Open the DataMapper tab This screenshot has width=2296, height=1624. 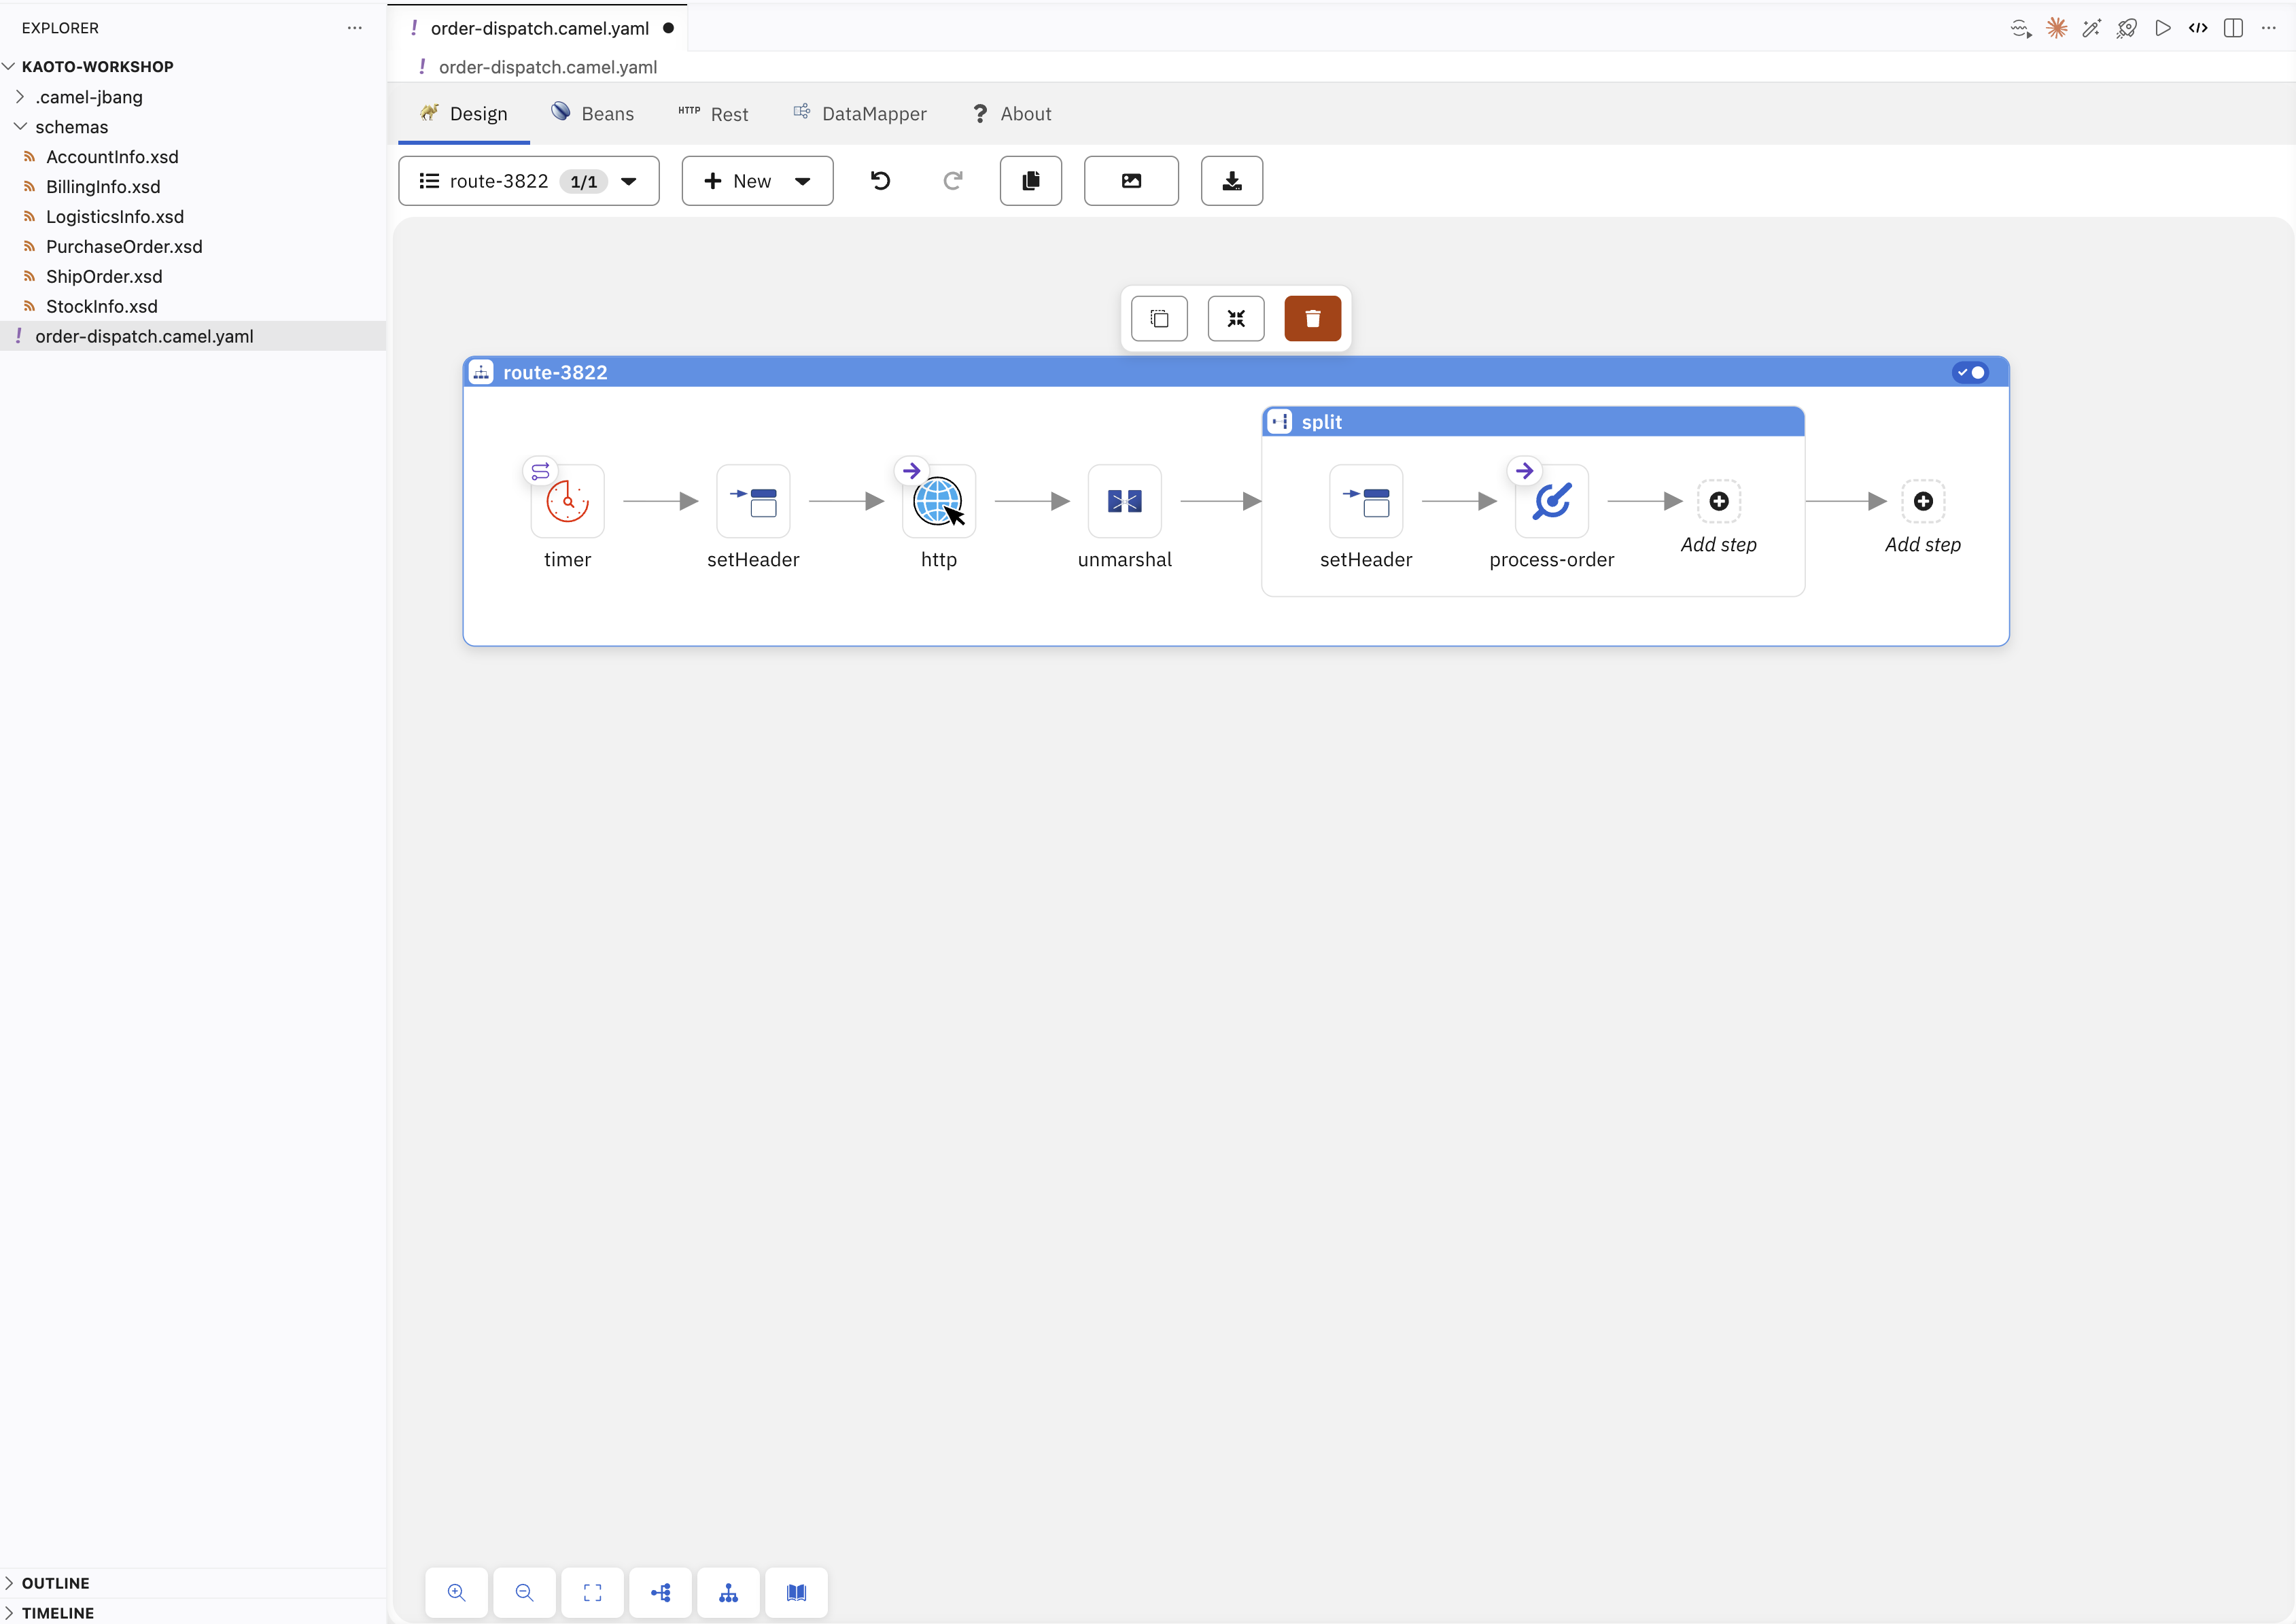860,113
